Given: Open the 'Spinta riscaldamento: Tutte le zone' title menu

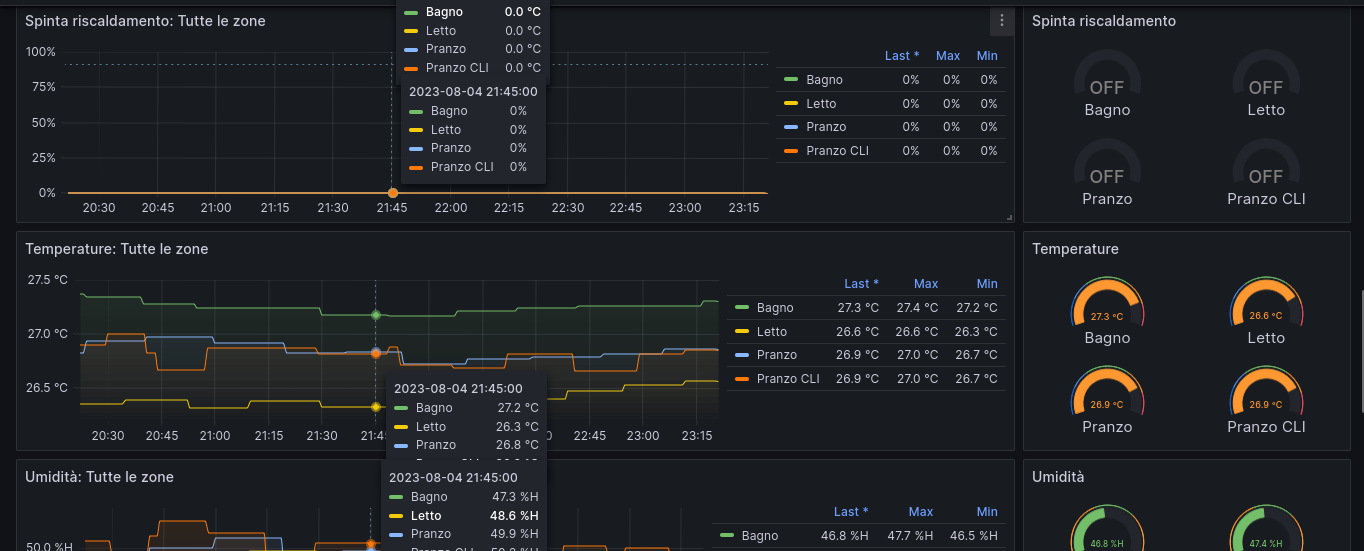Looking at the screenshot, I should click(145, 21).
